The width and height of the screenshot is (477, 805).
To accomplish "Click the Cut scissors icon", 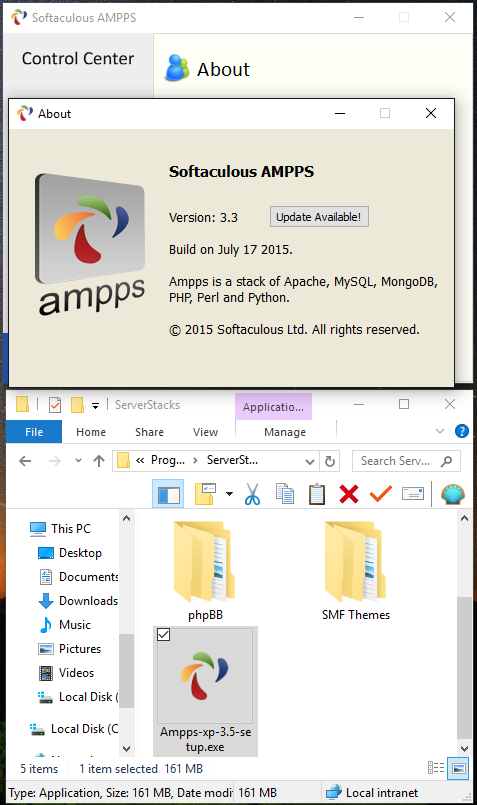I will coord(252,494).
